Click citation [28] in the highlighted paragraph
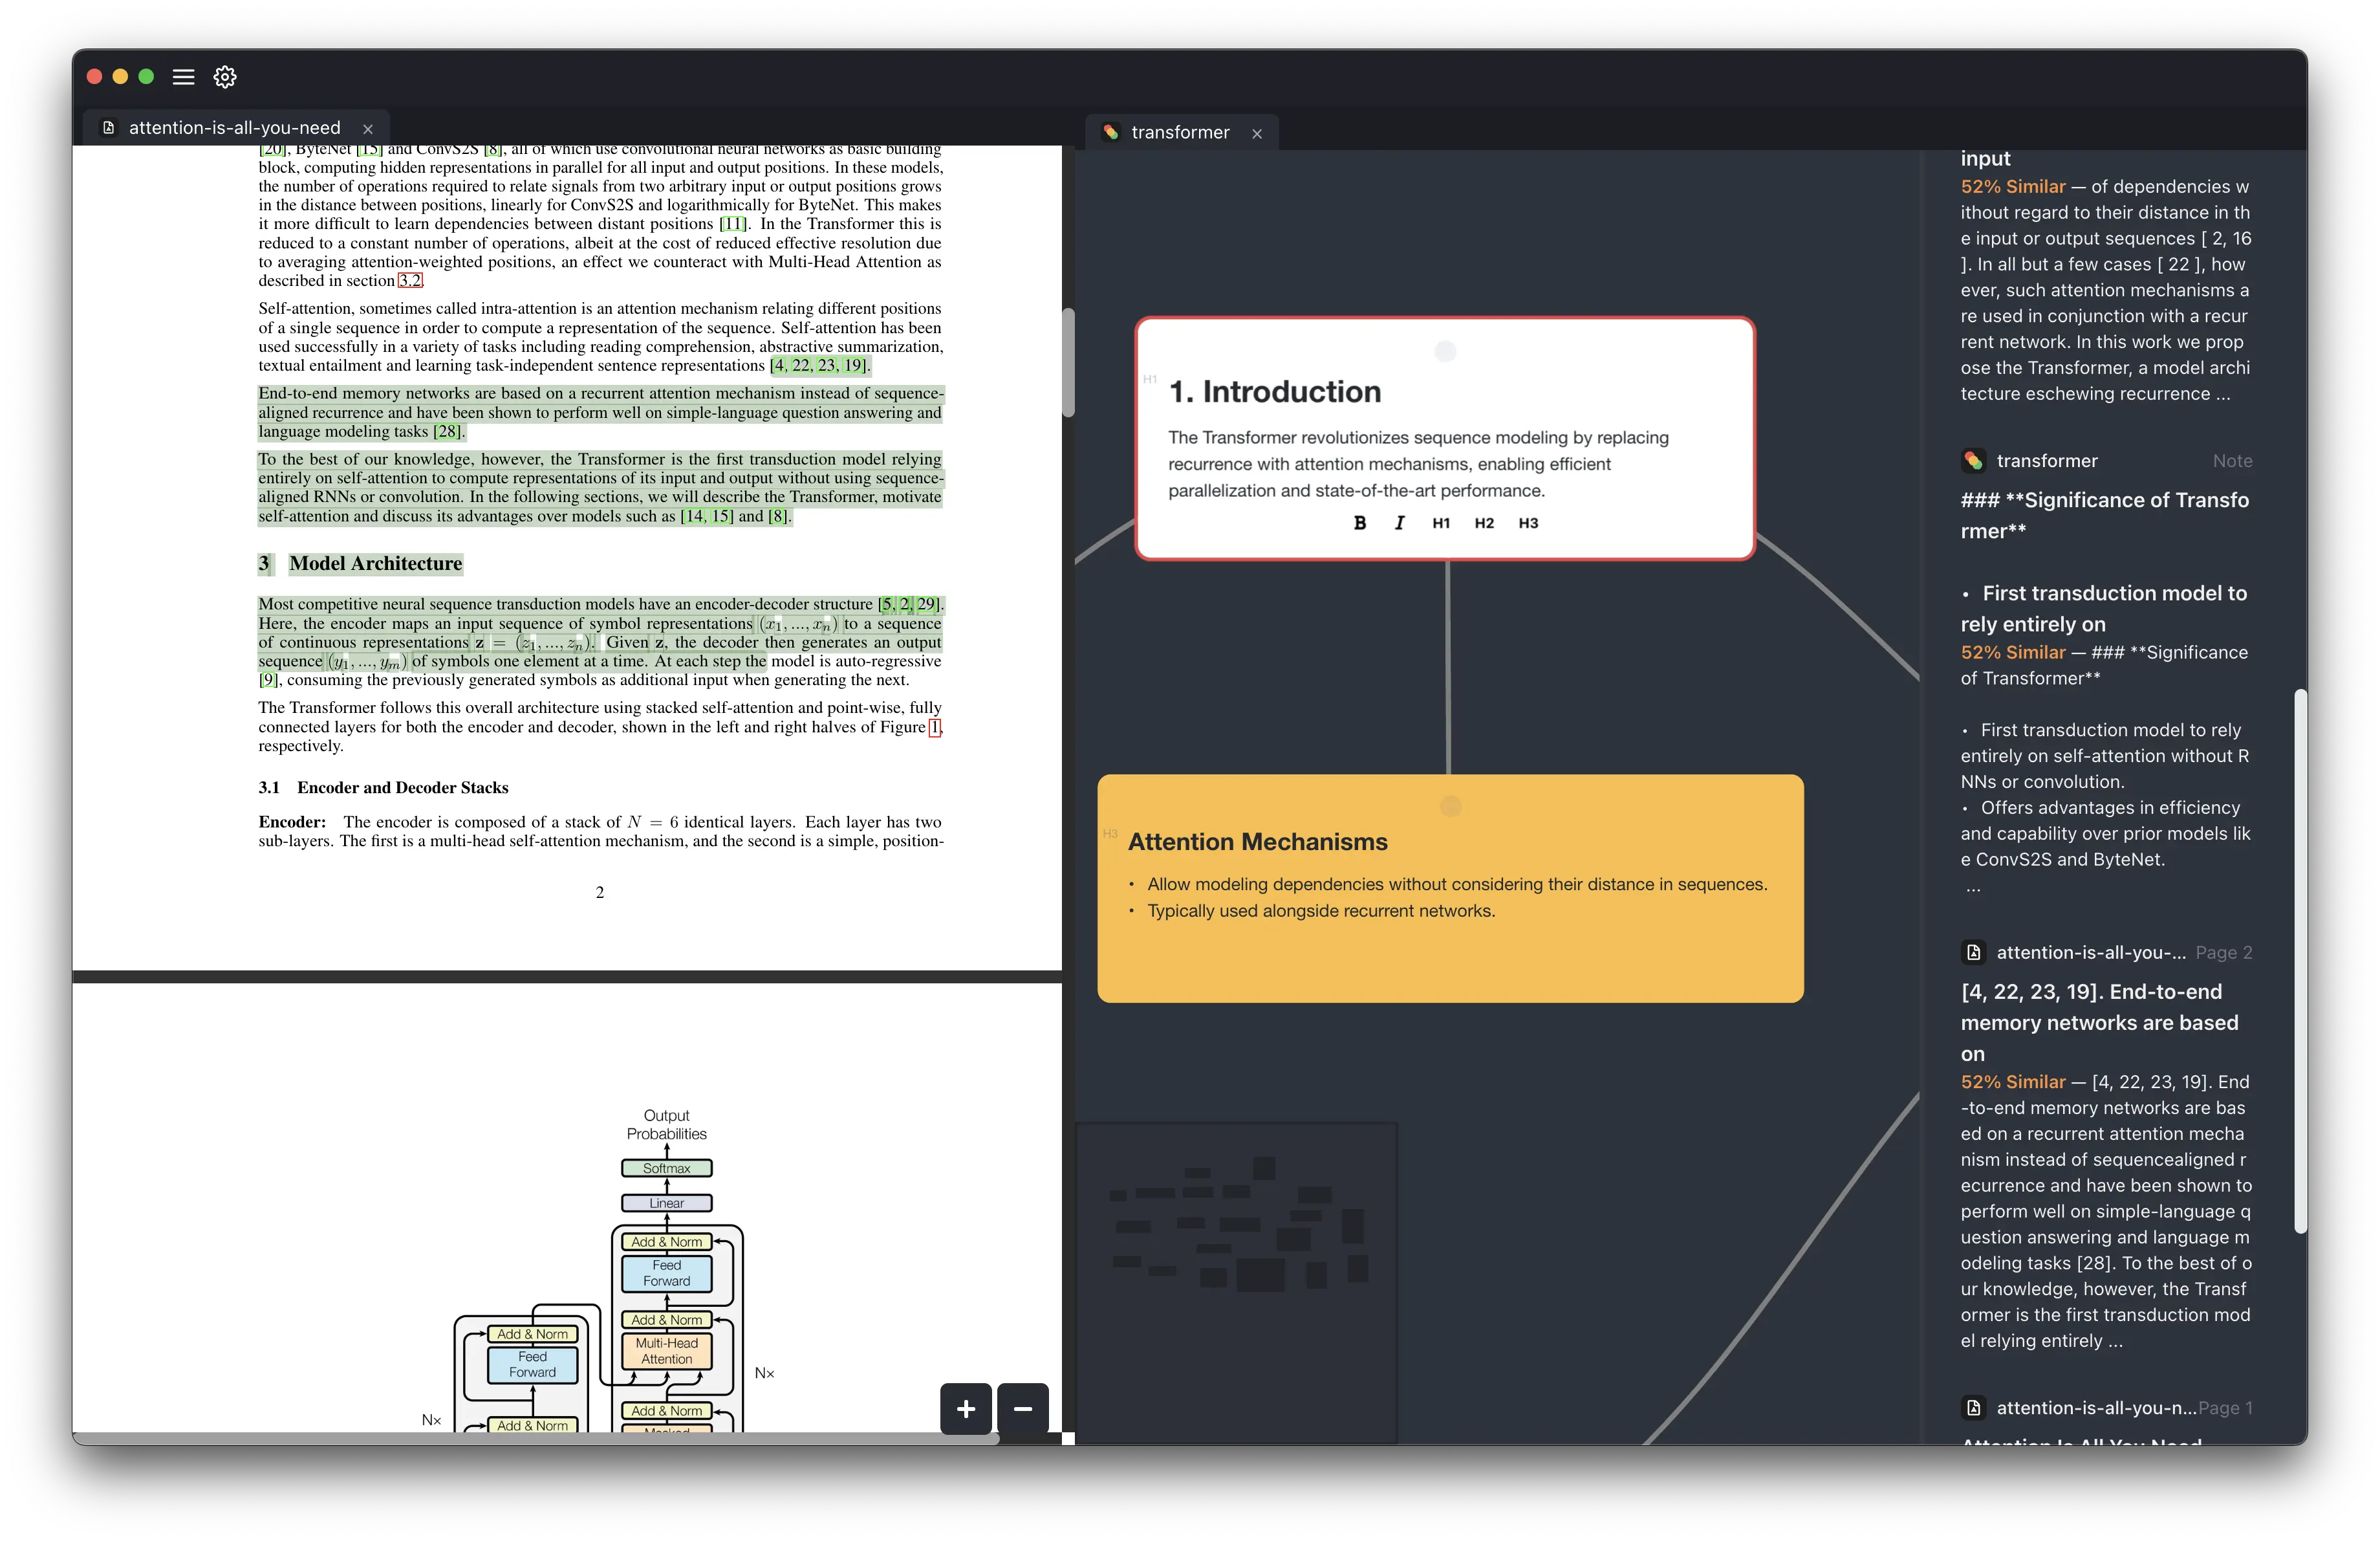This screenshot has height=1541, width=2380. point(447,432)
